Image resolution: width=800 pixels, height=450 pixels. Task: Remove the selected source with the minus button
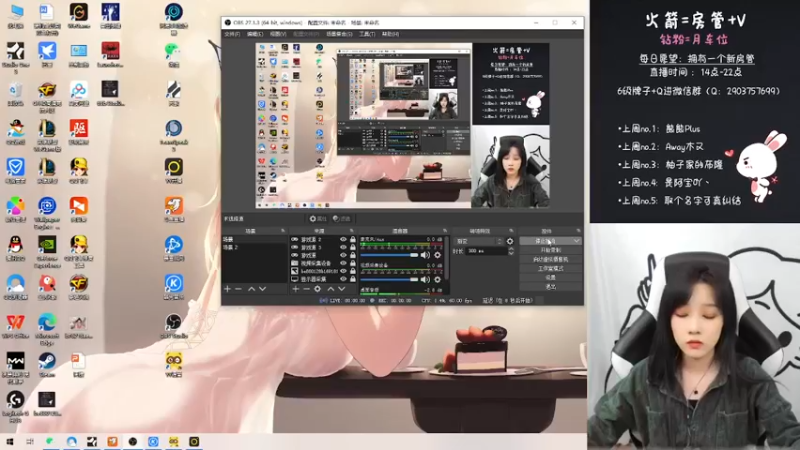click(306, 289)
